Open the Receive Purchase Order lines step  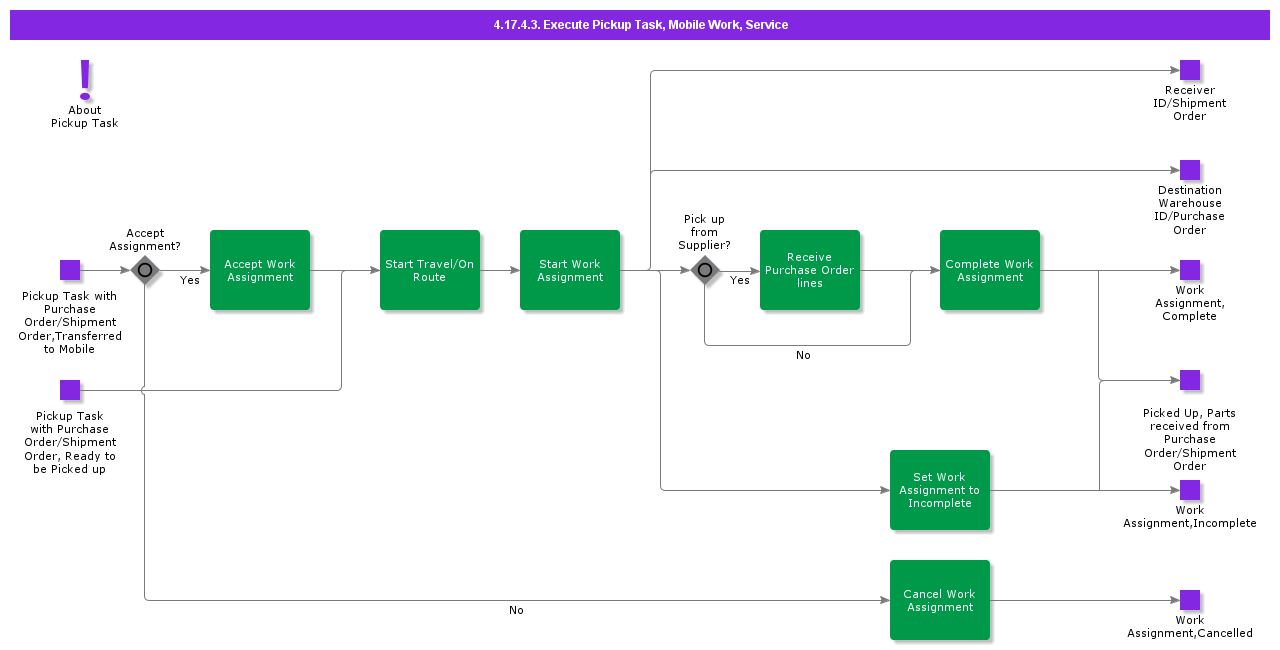[x=810, y=270]
